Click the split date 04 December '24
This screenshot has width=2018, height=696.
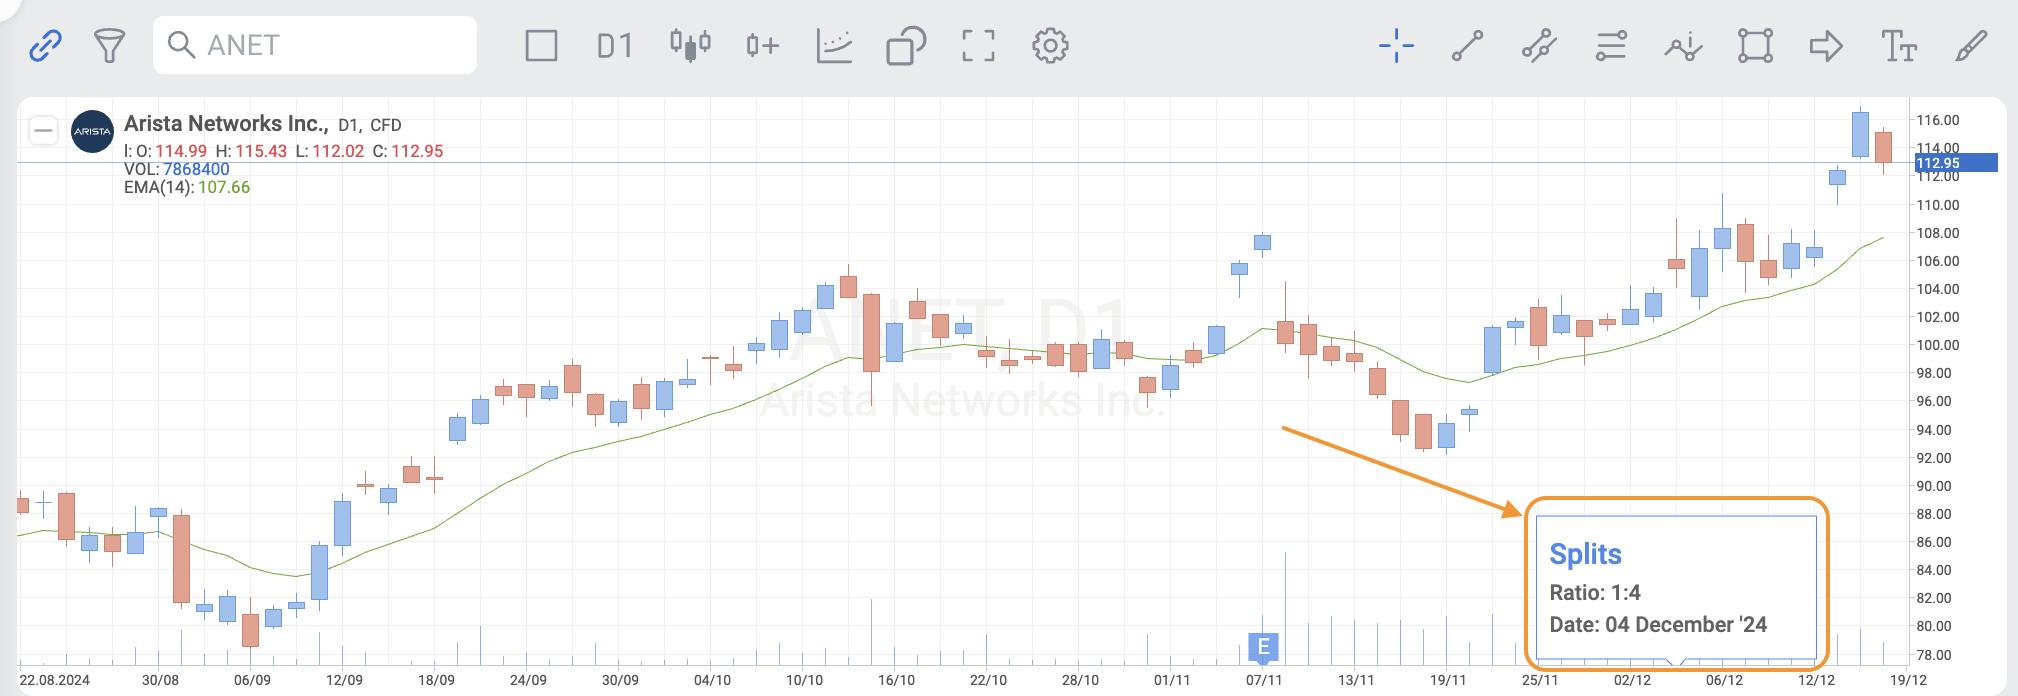pos(1686,625)
